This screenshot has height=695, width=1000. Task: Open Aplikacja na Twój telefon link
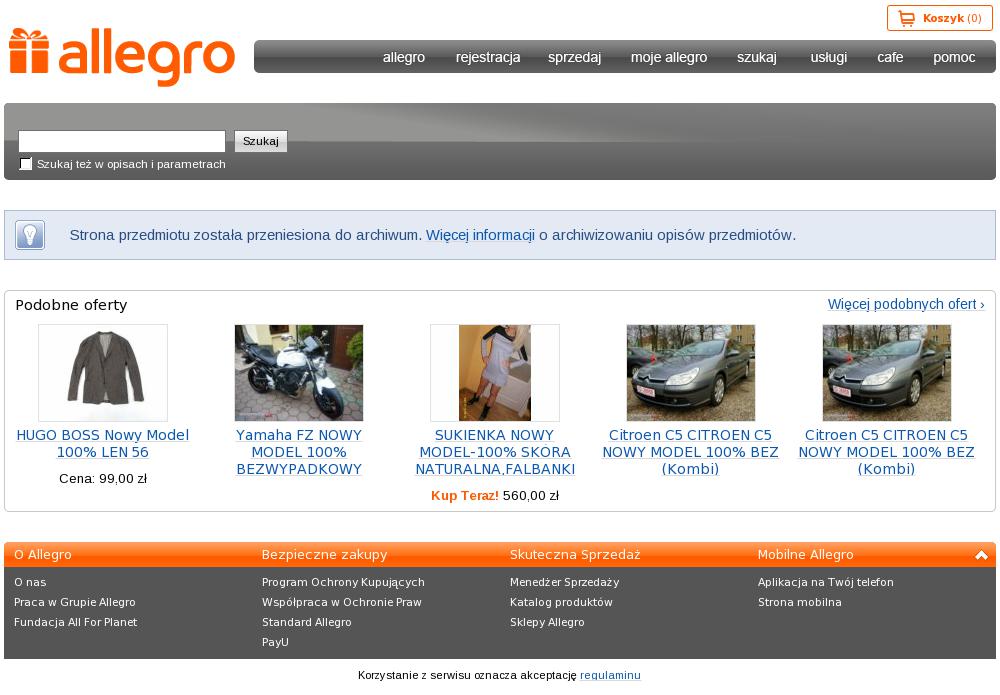[x=825, y=582]
